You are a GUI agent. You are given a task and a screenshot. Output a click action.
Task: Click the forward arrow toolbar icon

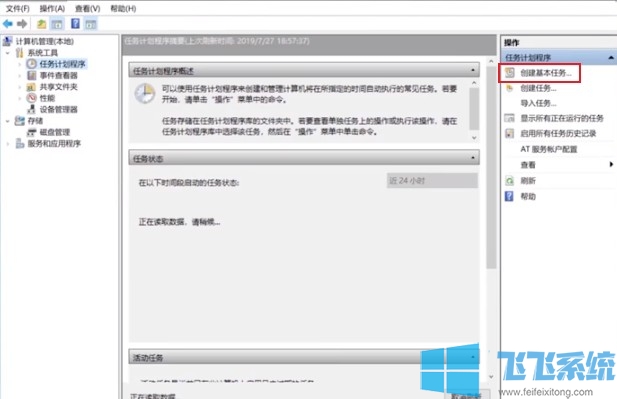coord(22,24)
